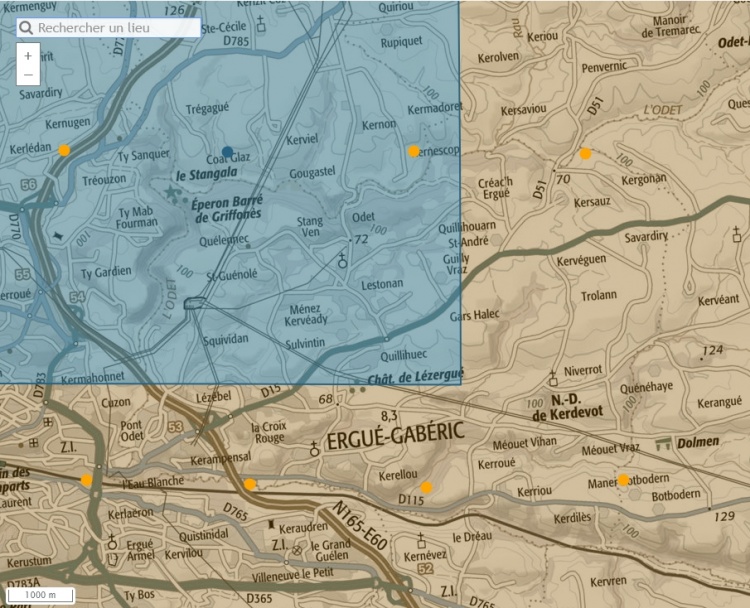Screen dimensions: 750x608
Task: Click the ERGUÉ-GABÉRIC town label
Action: pyautogui.click(x=390, y=441)
